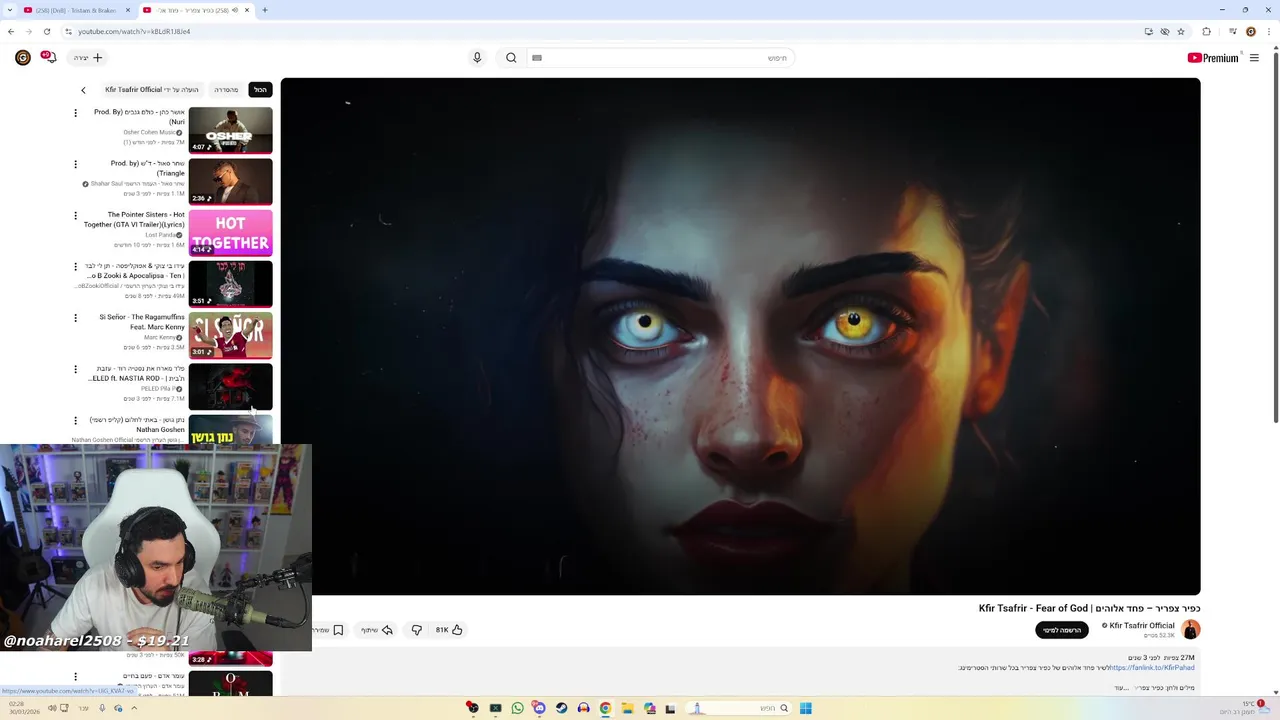This screenshot has height=720, width=1280.
Task: Select the 'הכול' filter chip
Action: [260, 90]
